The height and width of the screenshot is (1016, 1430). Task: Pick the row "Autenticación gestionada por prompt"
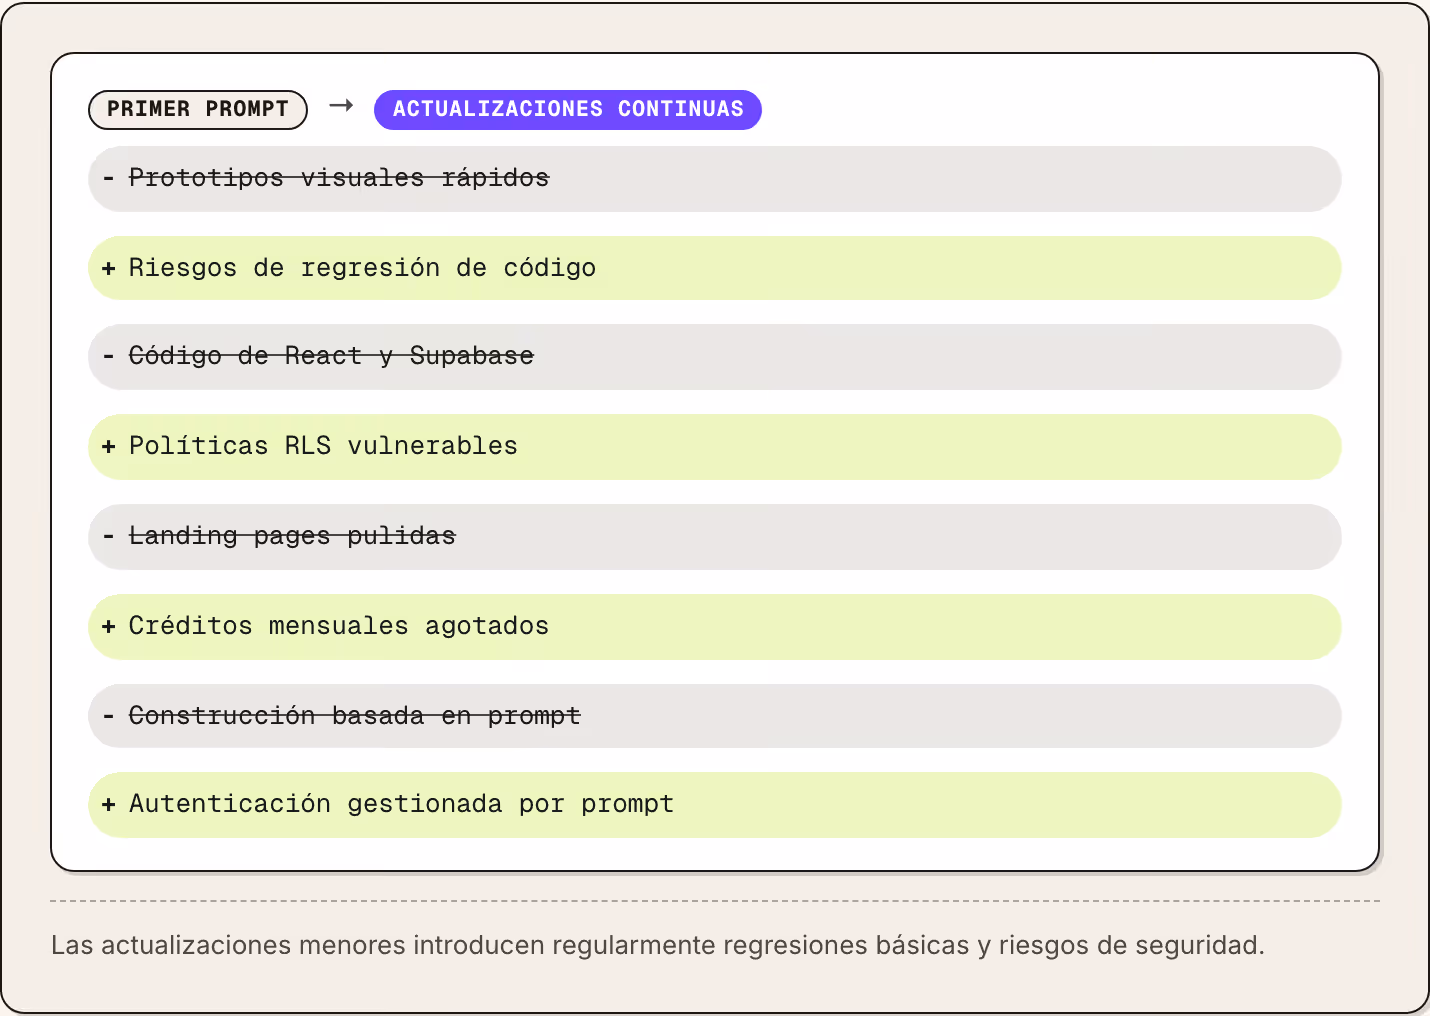(715, 805)
